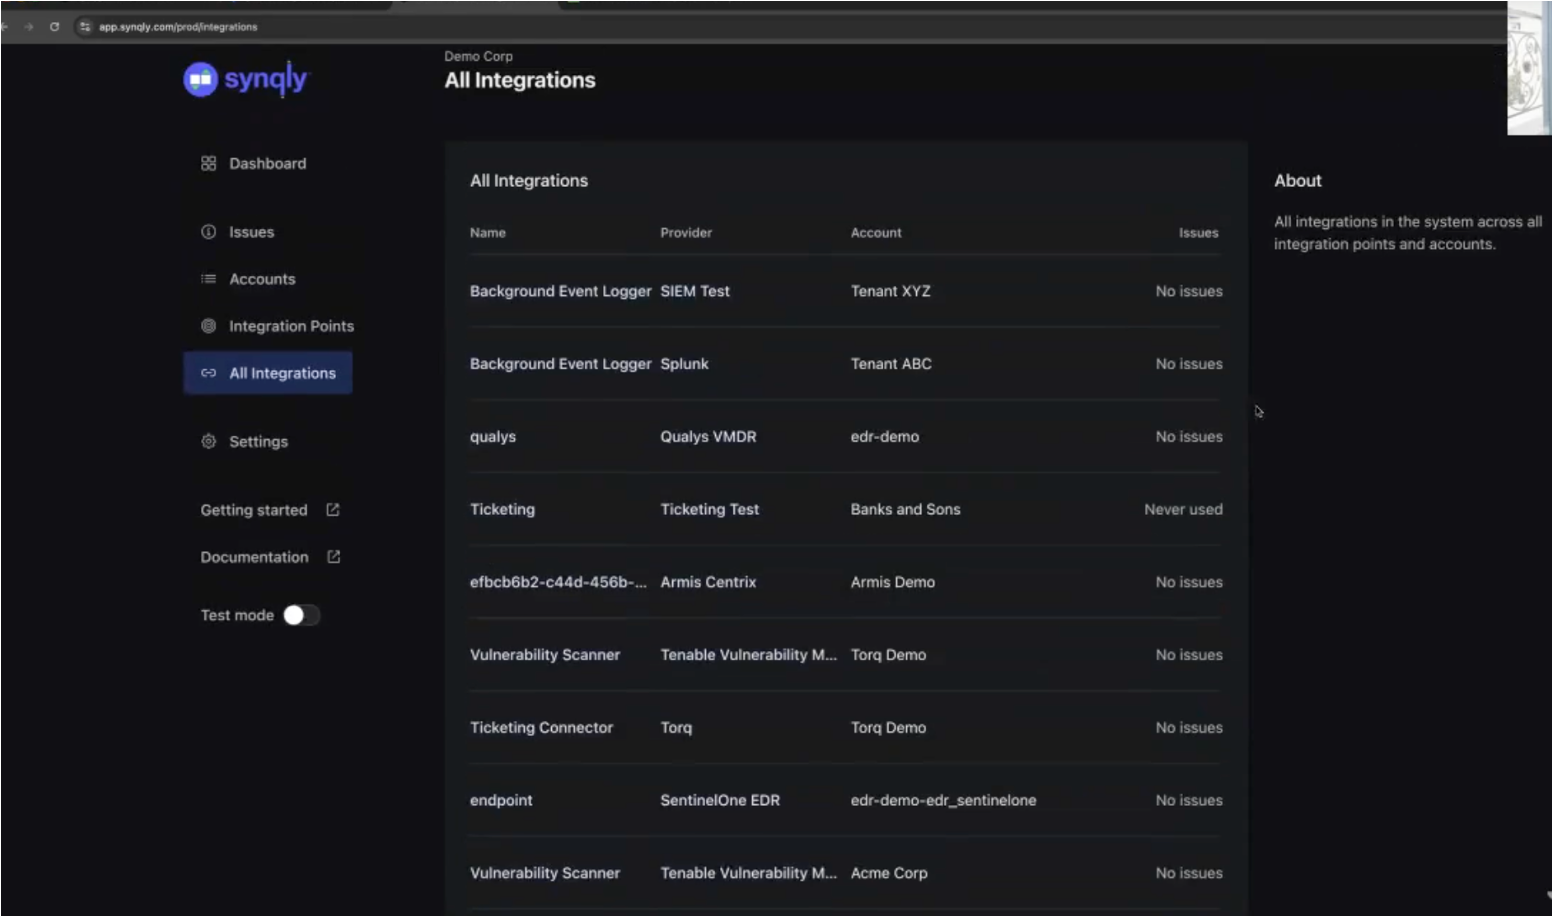This screenshot has height=916, width=1552.
Task: Click the Getting started external-link icon
Action: click(x=333, y=510)
